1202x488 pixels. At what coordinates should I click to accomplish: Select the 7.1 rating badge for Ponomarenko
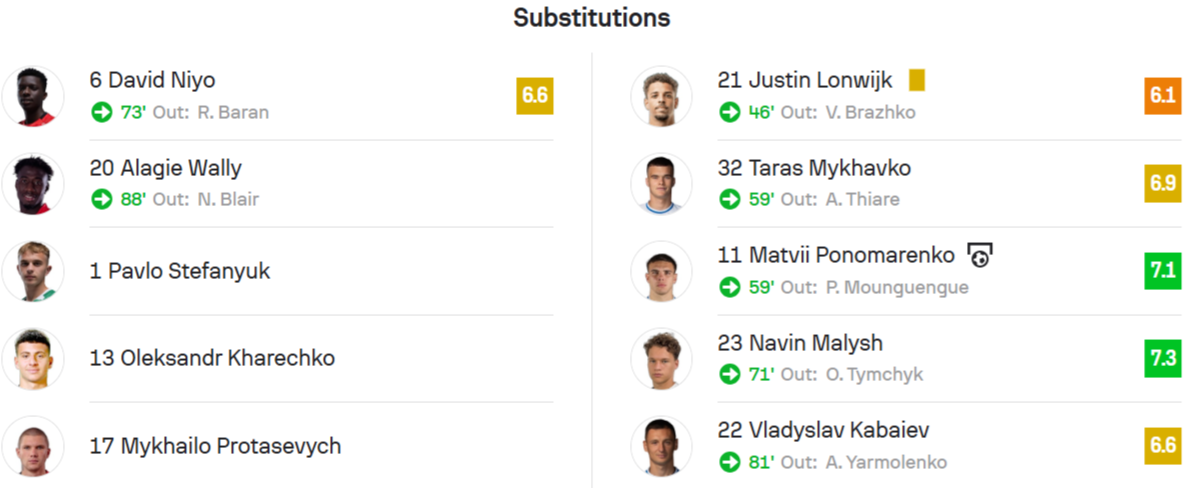1163,270
